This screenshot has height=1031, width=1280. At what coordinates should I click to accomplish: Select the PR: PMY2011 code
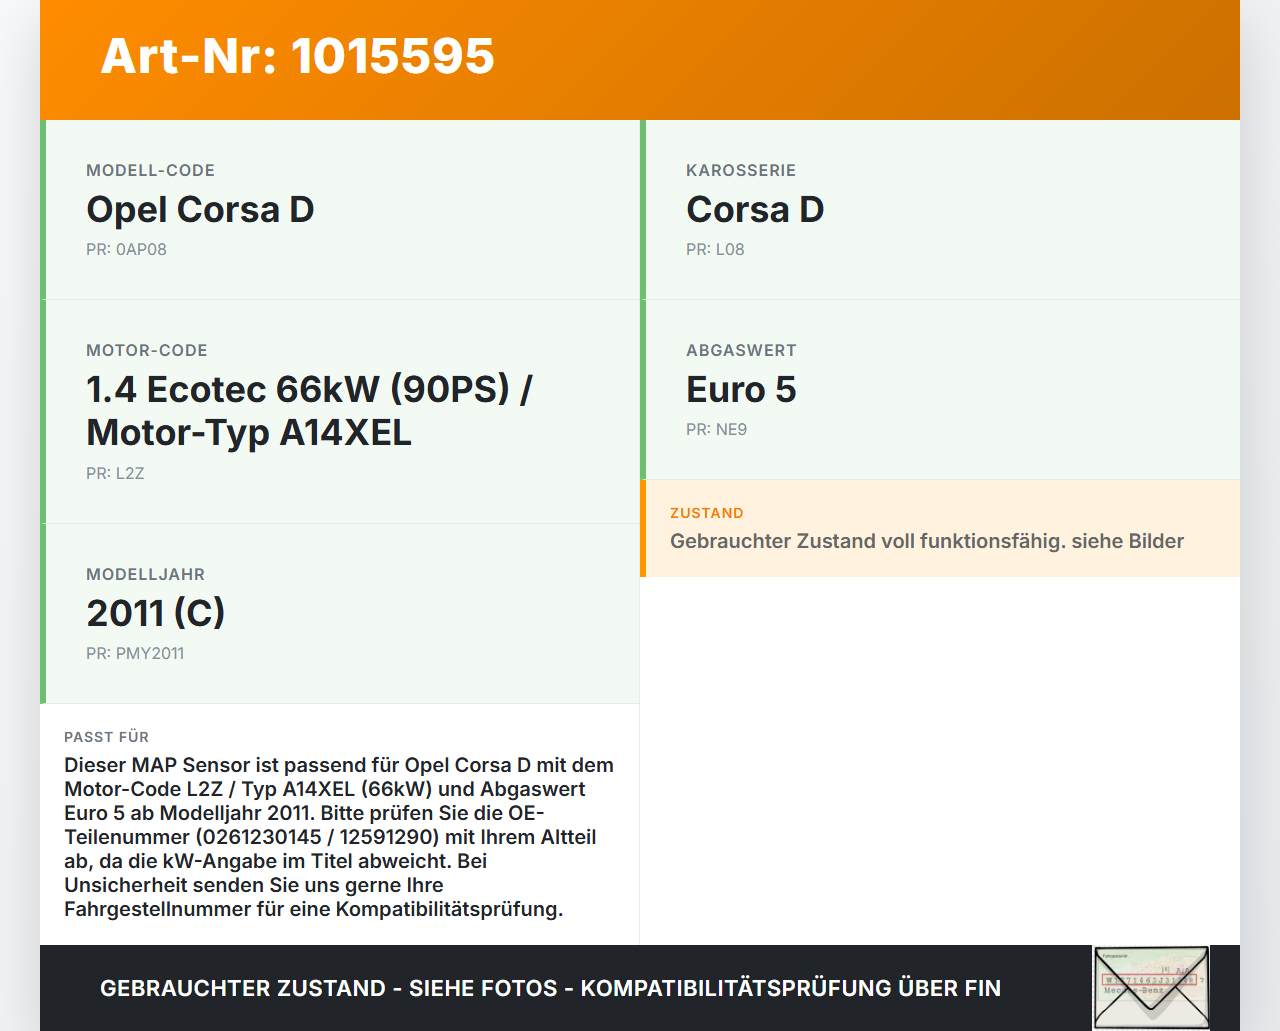pyautogui.click(x=135, y=653)
